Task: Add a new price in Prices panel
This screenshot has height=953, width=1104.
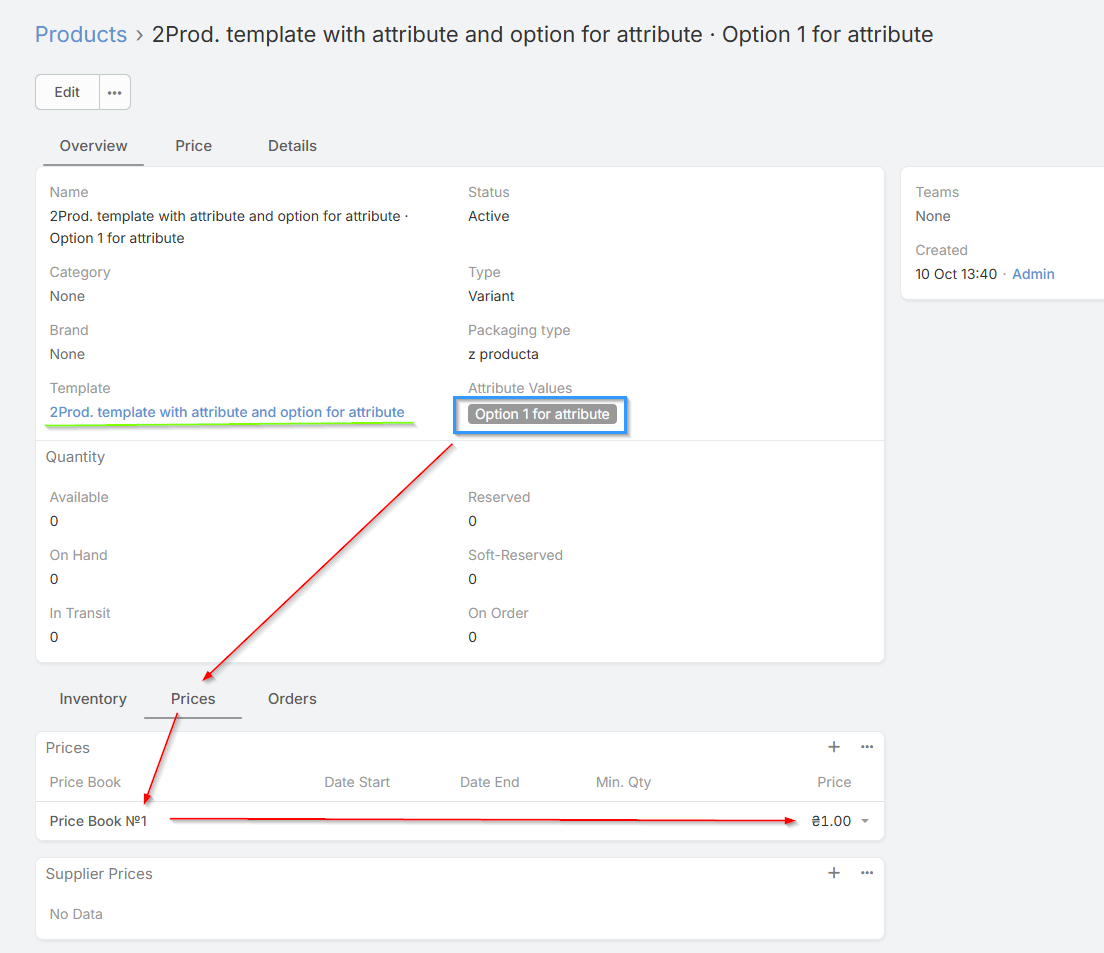Action: tap(834, 747)
